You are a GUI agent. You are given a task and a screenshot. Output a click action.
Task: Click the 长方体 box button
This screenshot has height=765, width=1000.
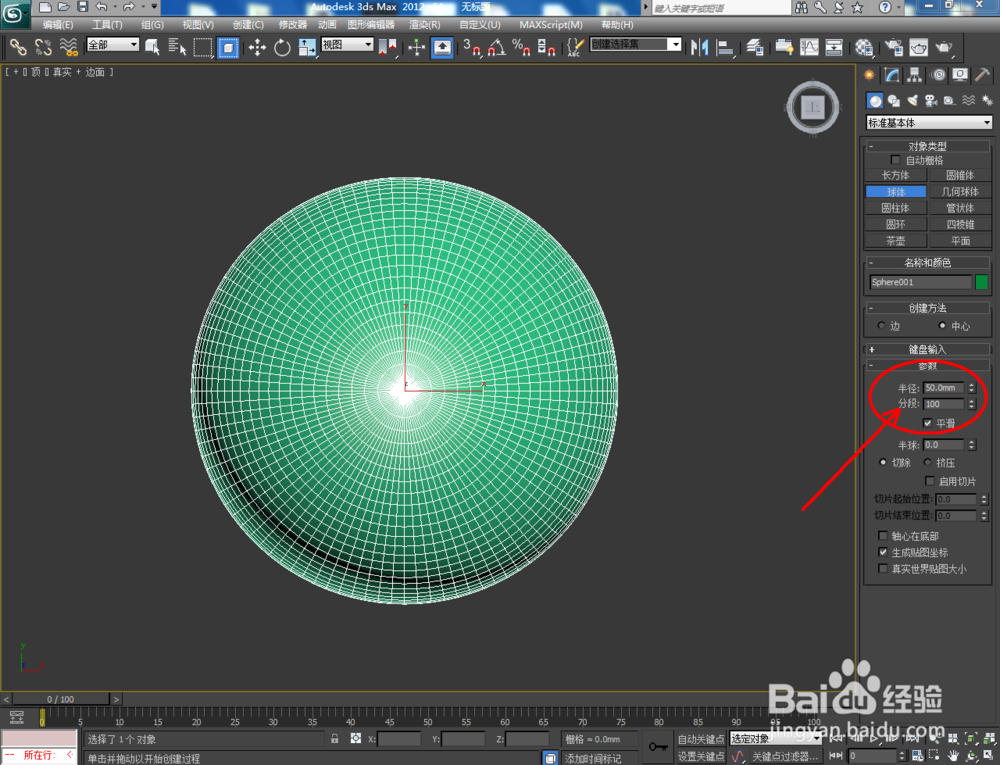(x=895, y=175)
